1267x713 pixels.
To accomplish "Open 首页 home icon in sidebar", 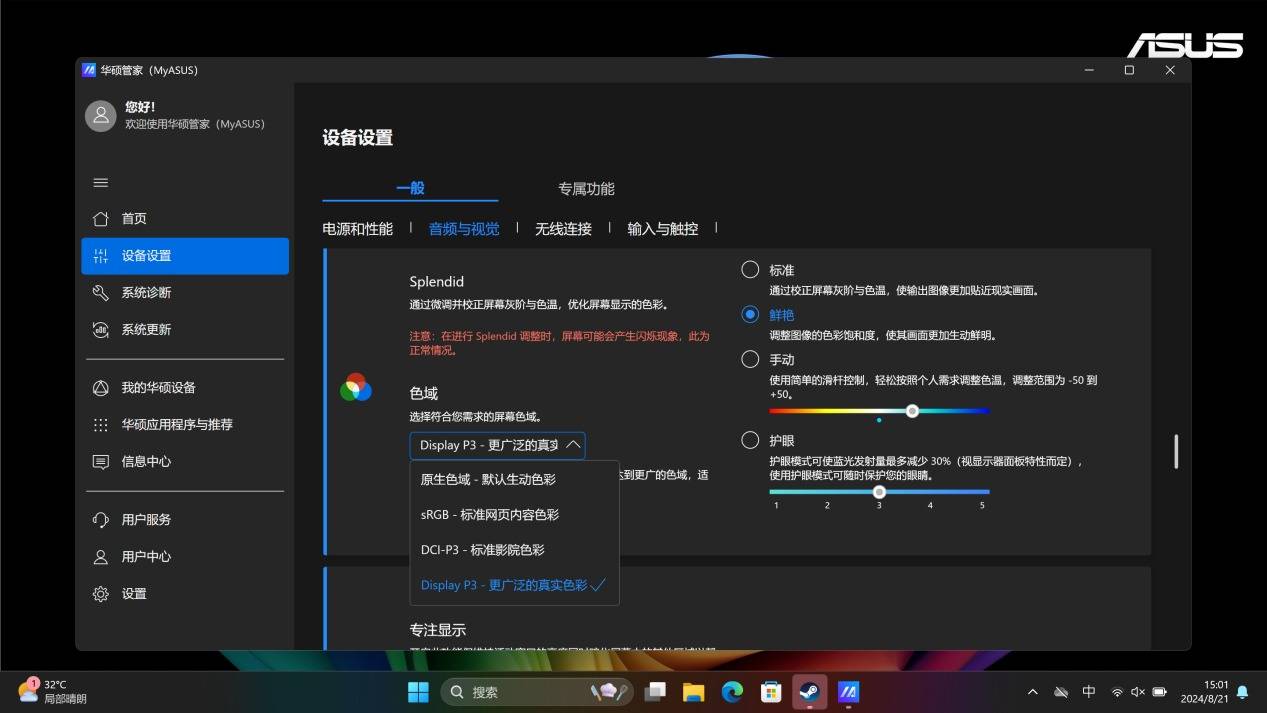I will point(100,219).
